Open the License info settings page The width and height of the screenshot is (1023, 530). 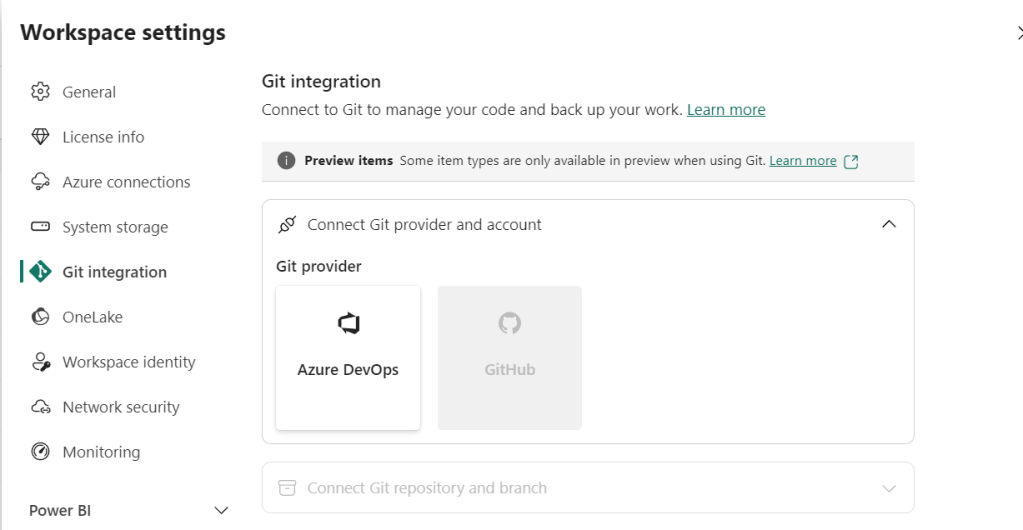[103, 137]
